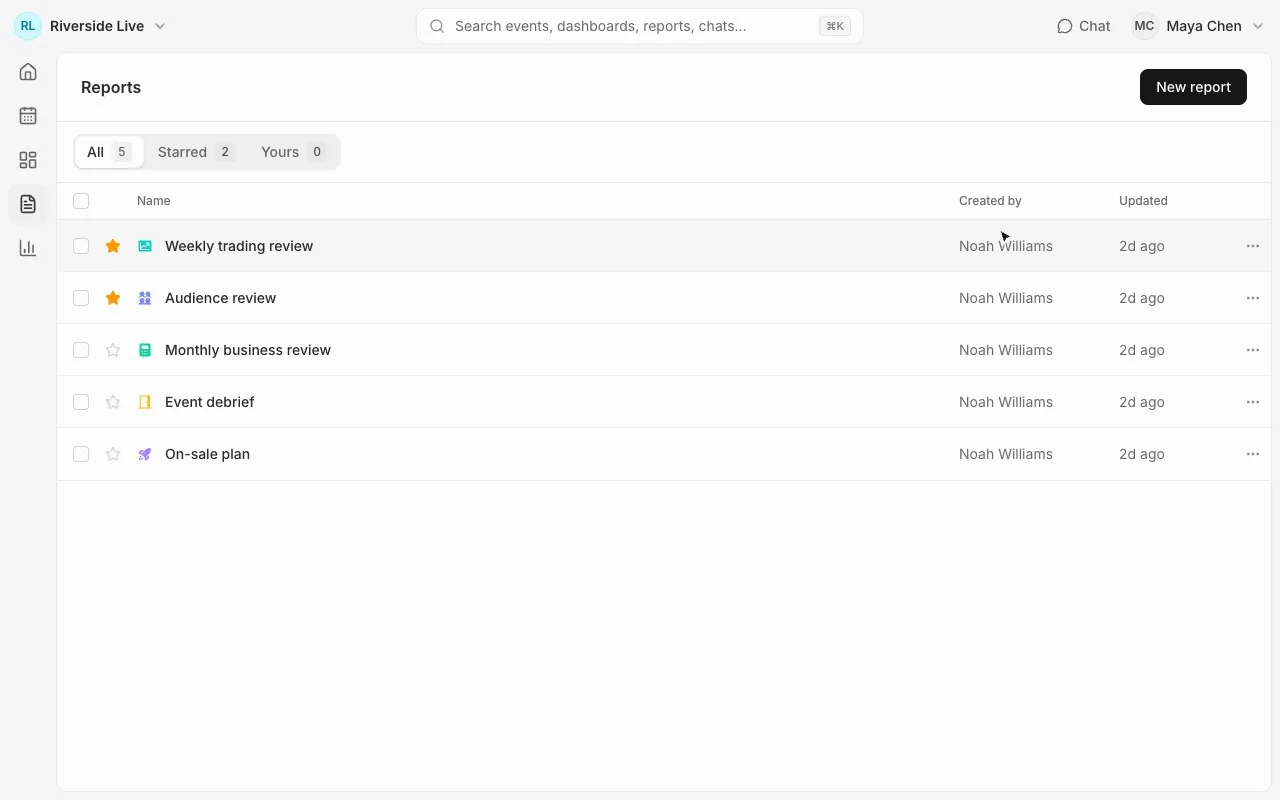Star the Event debrief report
1280x800 pixels.
[113, 402]
